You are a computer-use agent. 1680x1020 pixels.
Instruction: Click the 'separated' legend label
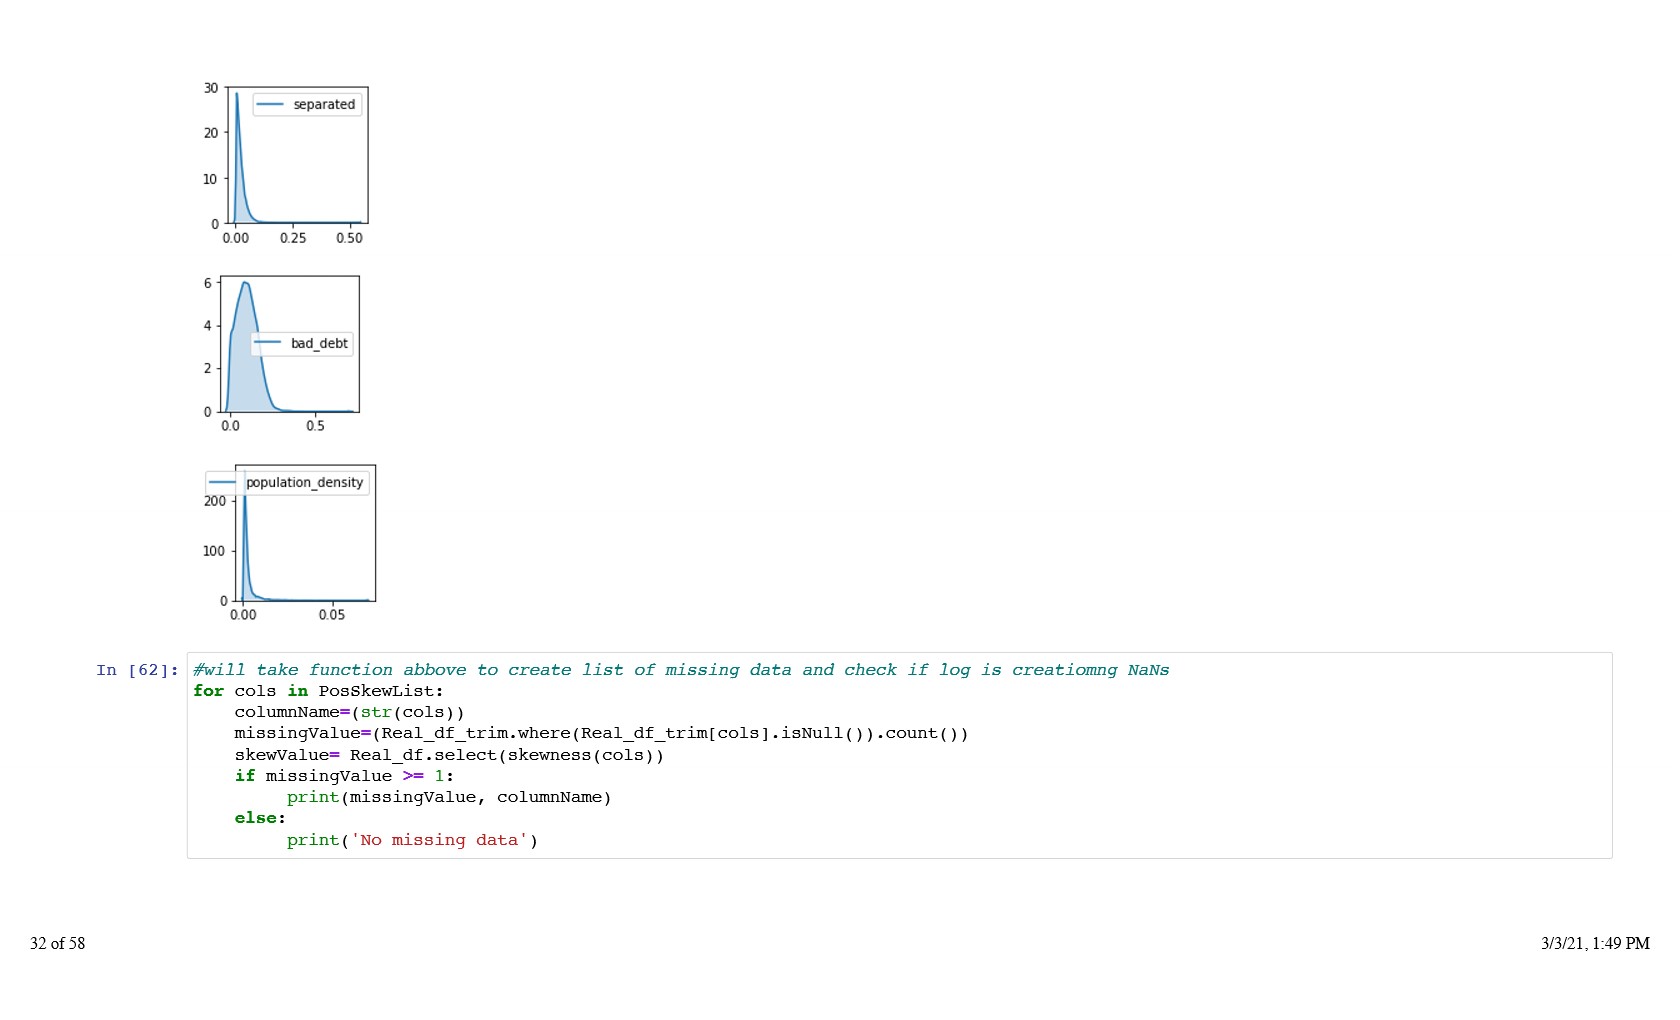[324, 104]
